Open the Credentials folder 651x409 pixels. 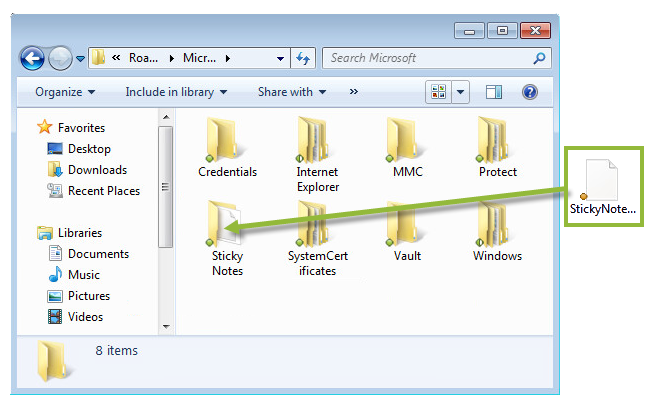[226, 142]
